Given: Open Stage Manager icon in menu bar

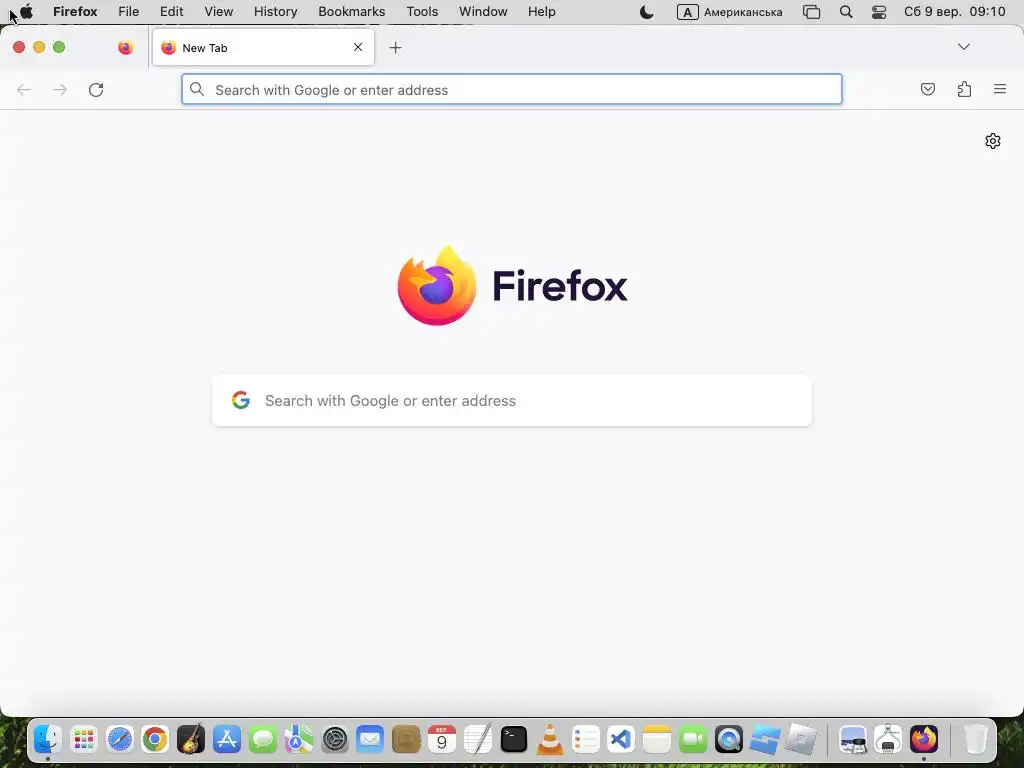Looking at the screenshot, I should coord(811,12).
